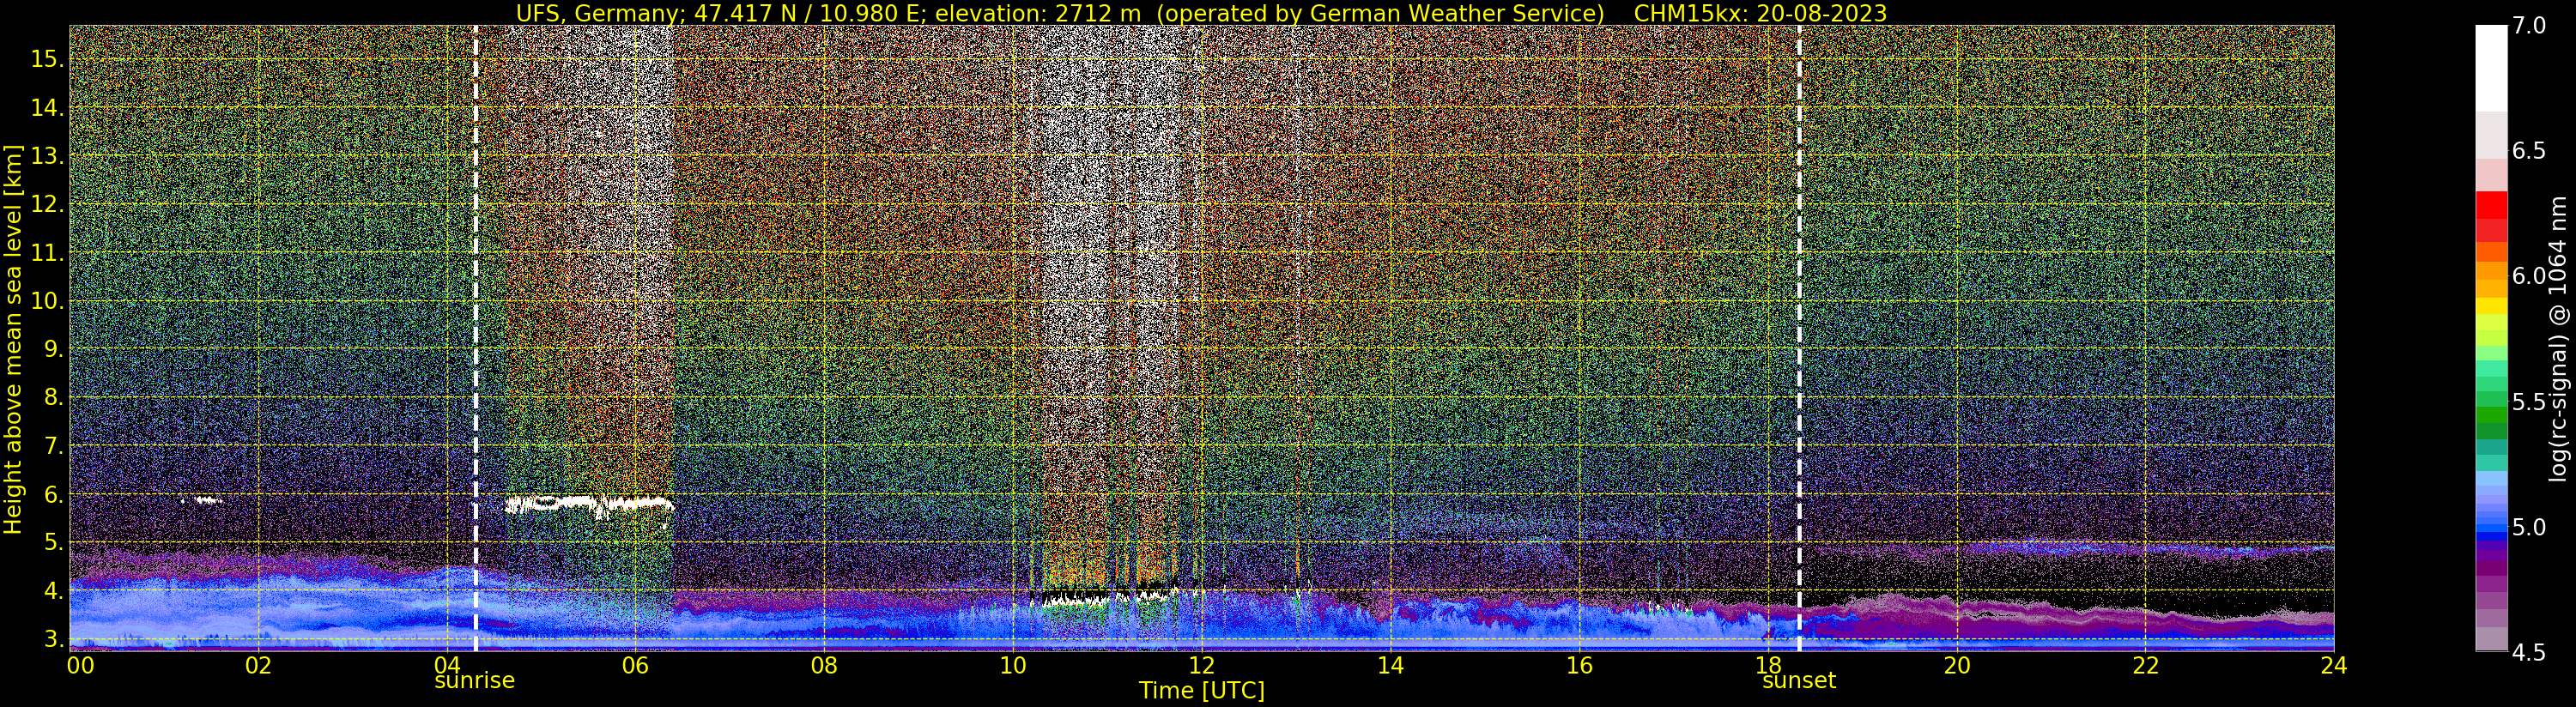Click the '5.' tick on the height axis
The height and width of the screenshot is (707, 2576).
52,542
